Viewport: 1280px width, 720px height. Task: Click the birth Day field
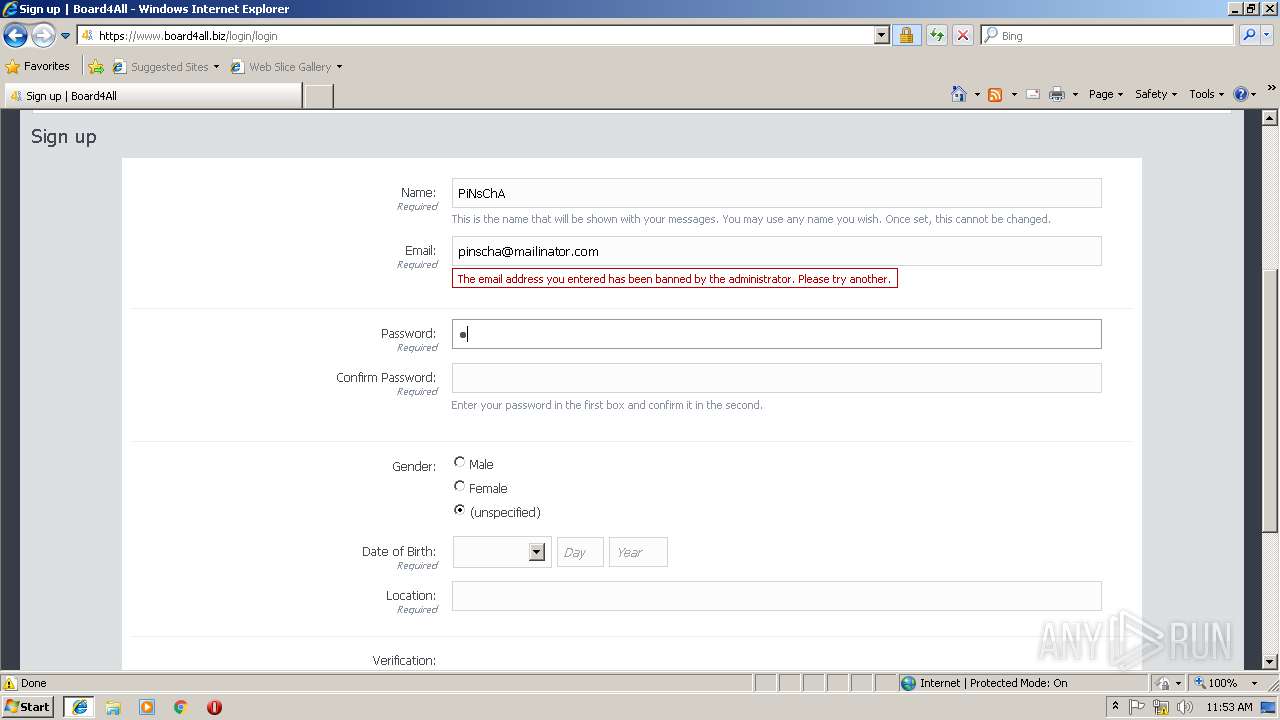point(580,552)
